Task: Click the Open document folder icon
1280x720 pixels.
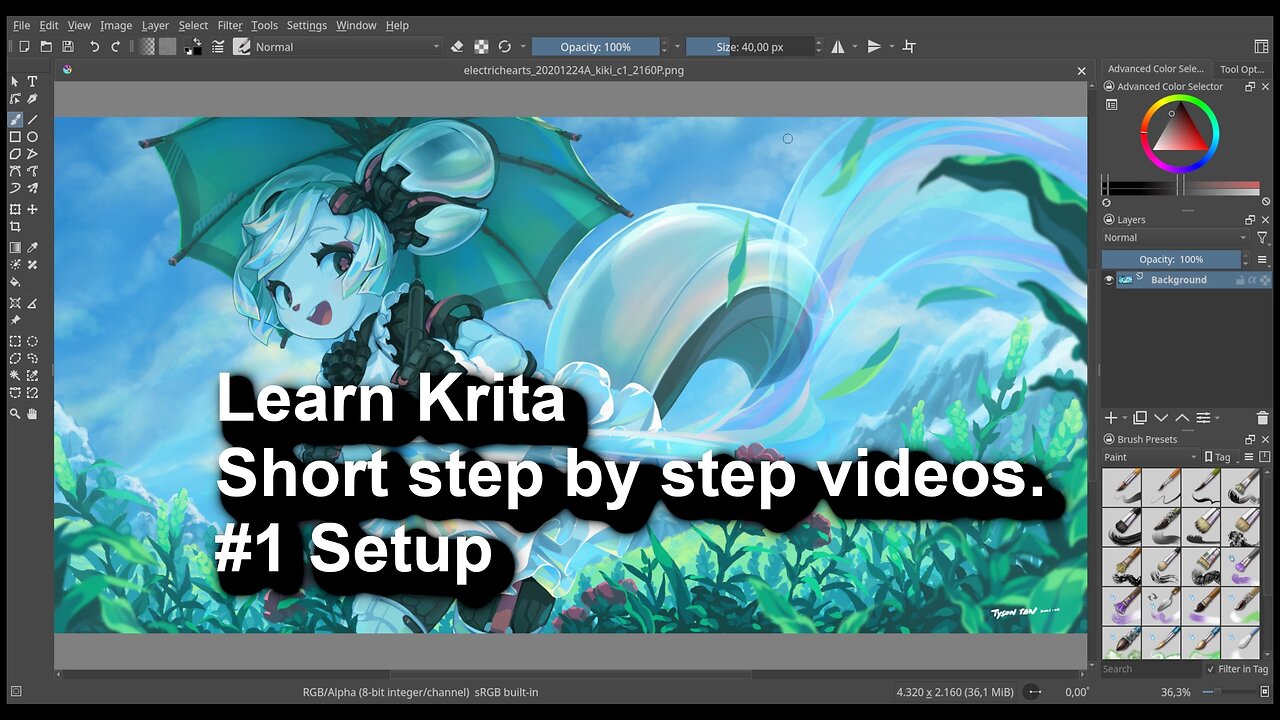Action: click(x=46, y=46)
